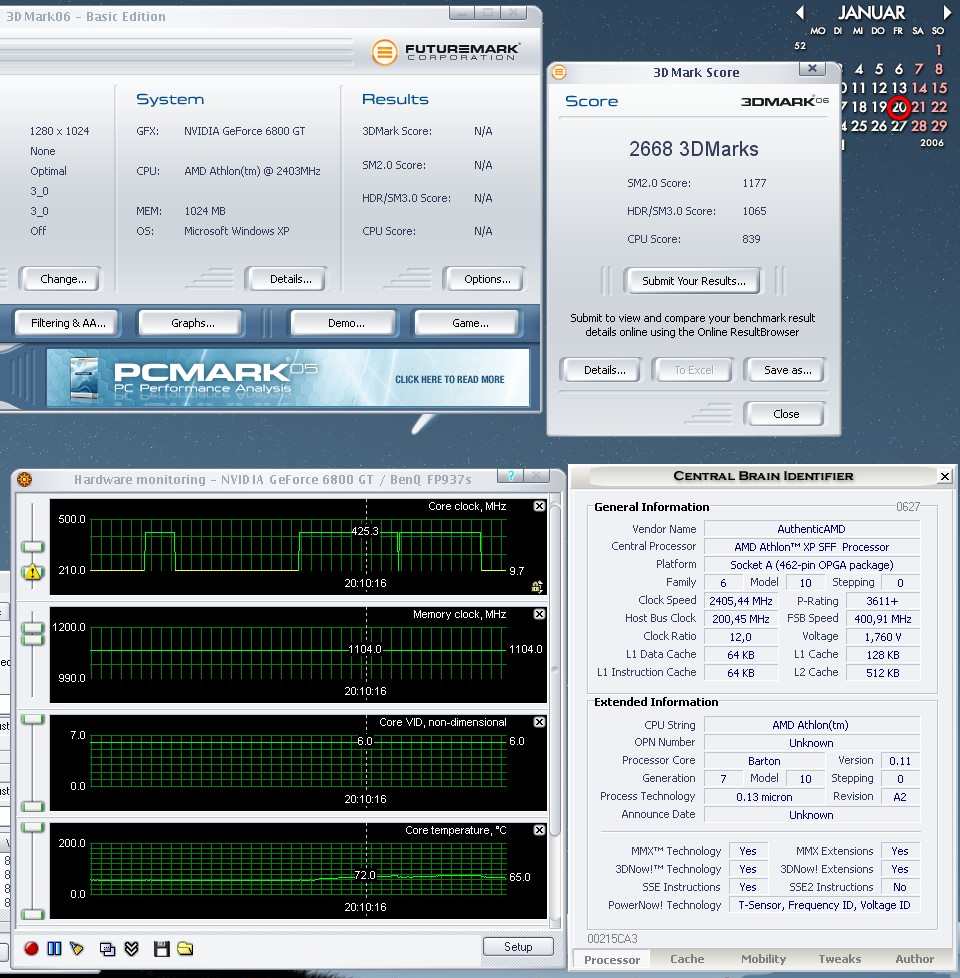Click upper slider handle beside Core VID graph
The width and height of the screenshot is (960, 978).
(x=32, y=719)
